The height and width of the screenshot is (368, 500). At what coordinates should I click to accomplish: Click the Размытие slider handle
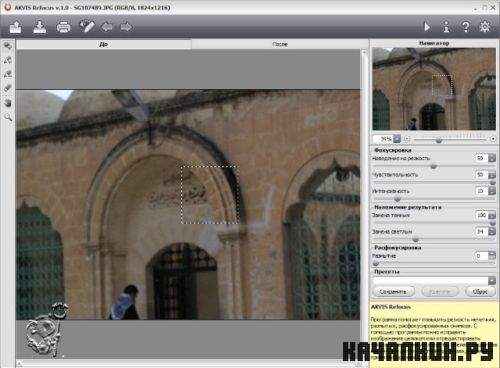pyautogui.click(x=376, y=263)
